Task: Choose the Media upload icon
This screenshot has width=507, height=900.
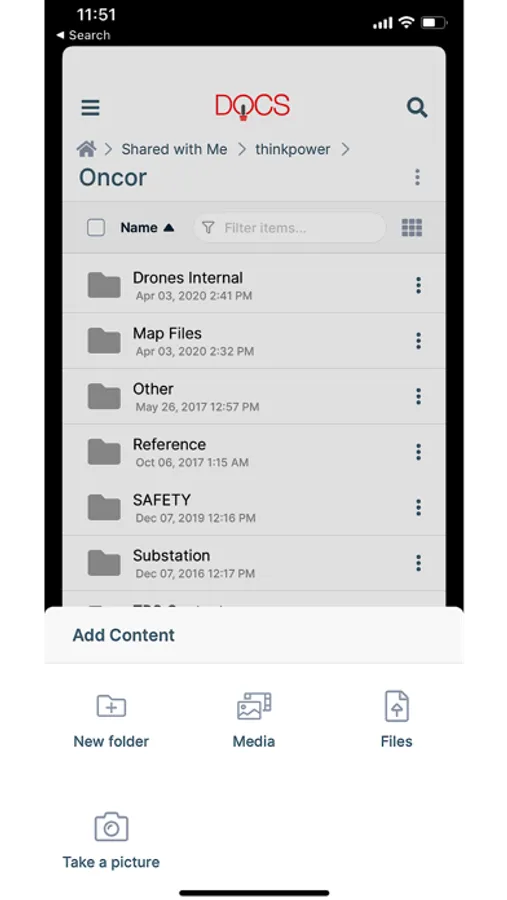Action: point(254,706)
